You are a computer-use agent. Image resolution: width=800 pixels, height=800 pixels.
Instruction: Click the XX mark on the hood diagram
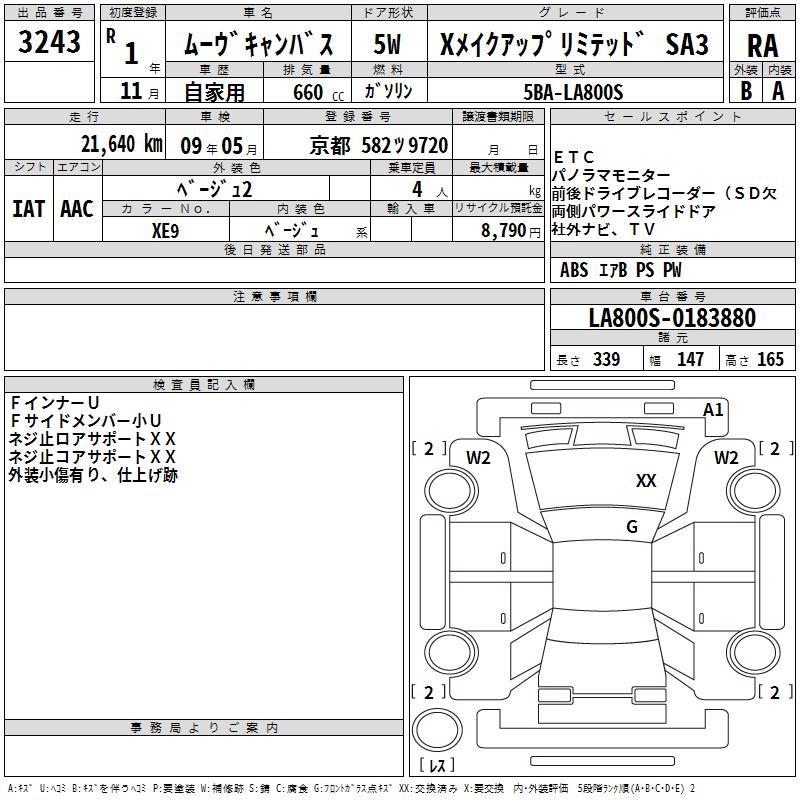[645, 481]
